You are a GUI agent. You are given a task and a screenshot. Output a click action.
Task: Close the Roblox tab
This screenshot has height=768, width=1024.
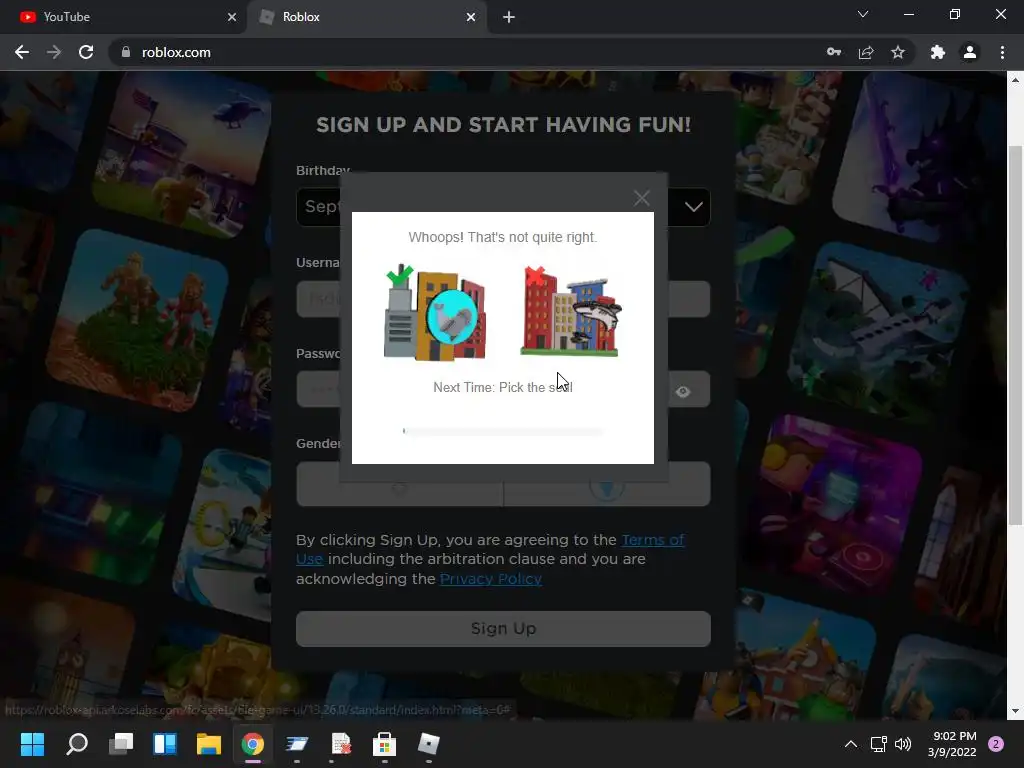pos(471,17)
